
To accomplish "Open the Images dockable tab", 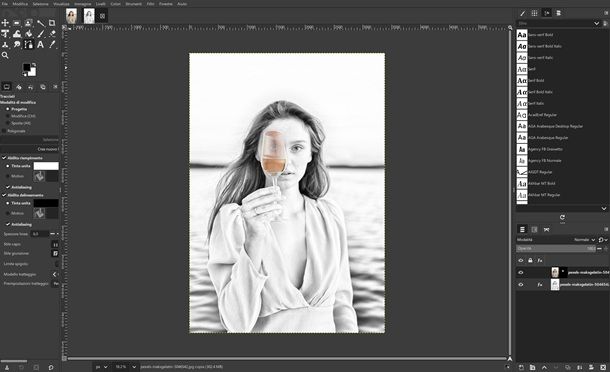I will (x=43, y=87).
